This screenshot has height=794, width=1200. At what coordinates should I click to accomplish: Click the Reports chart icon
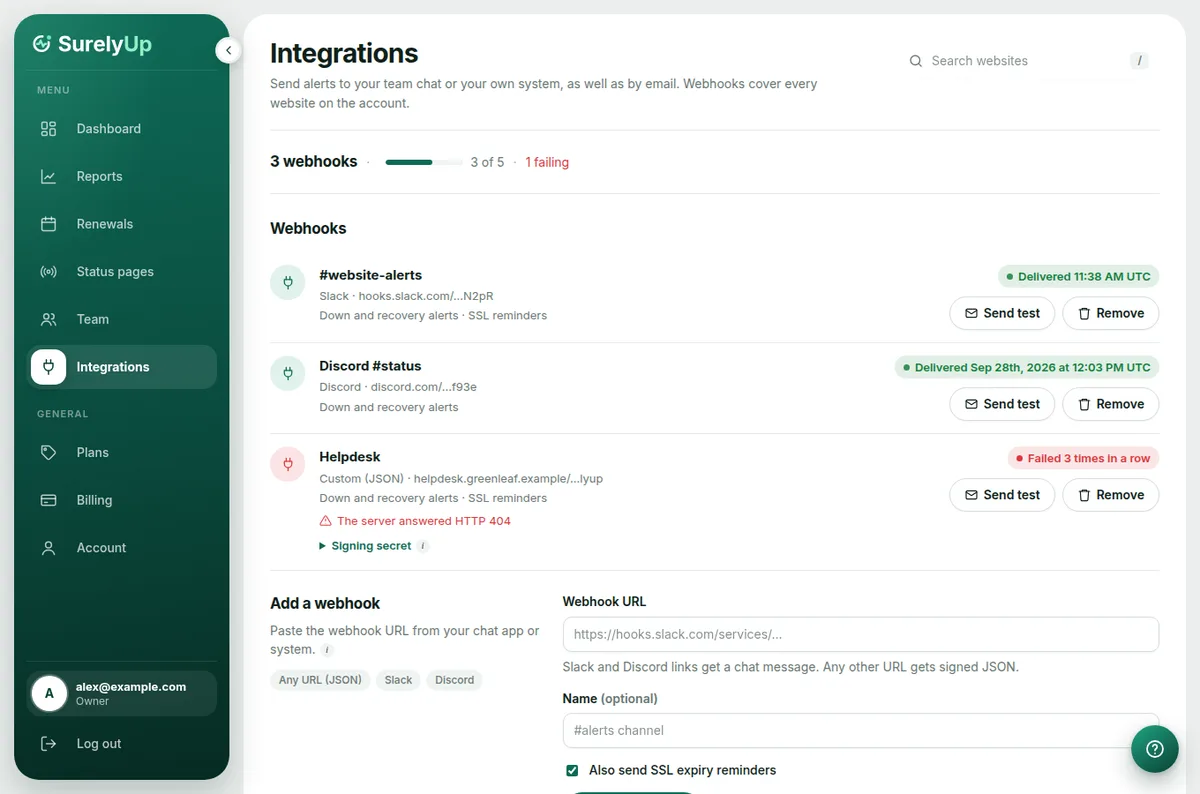[48, 177]
